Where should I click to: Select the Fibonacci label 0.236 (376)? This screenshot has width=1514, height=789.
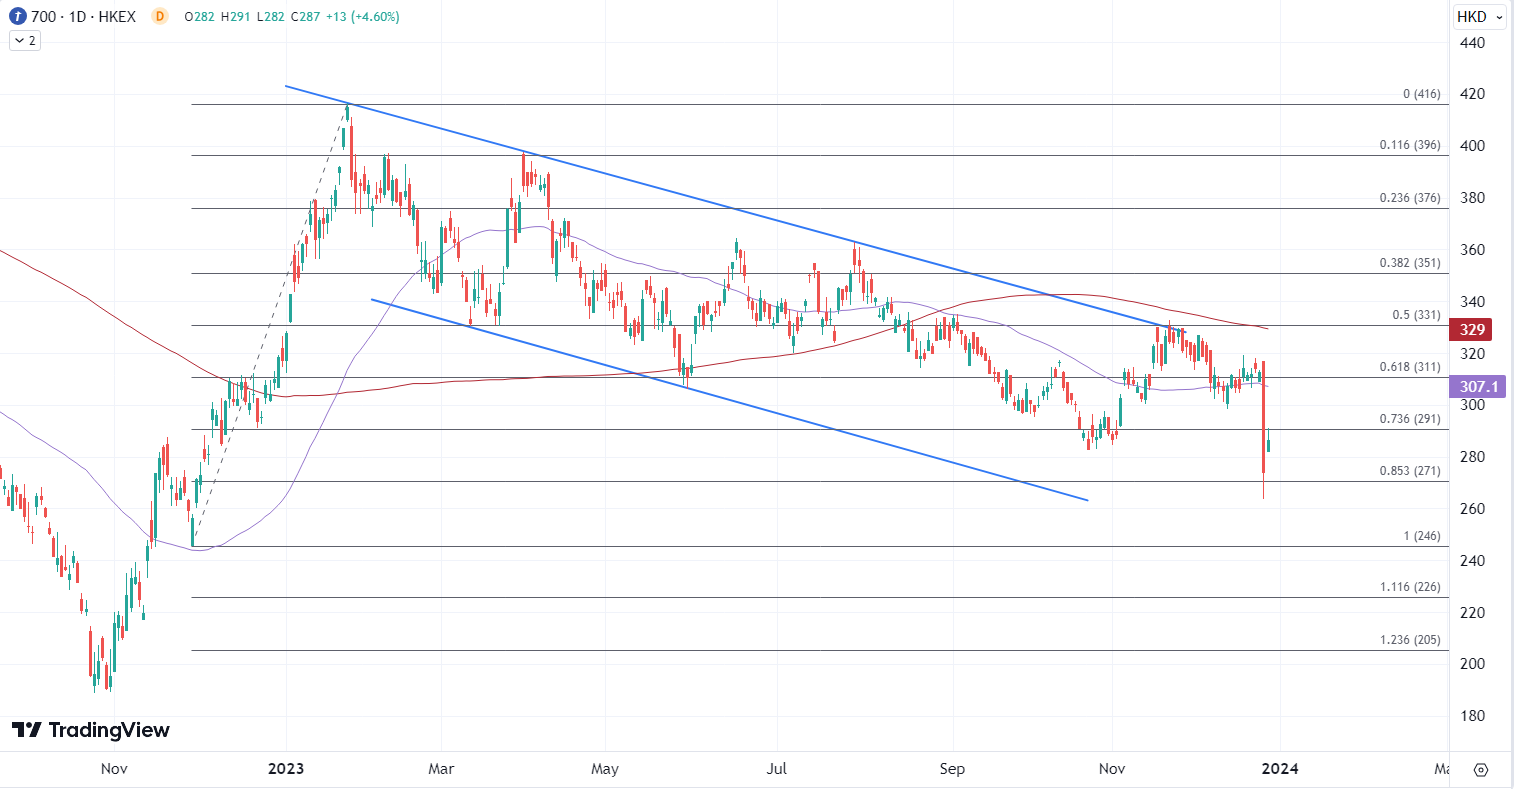(1410, 198)
